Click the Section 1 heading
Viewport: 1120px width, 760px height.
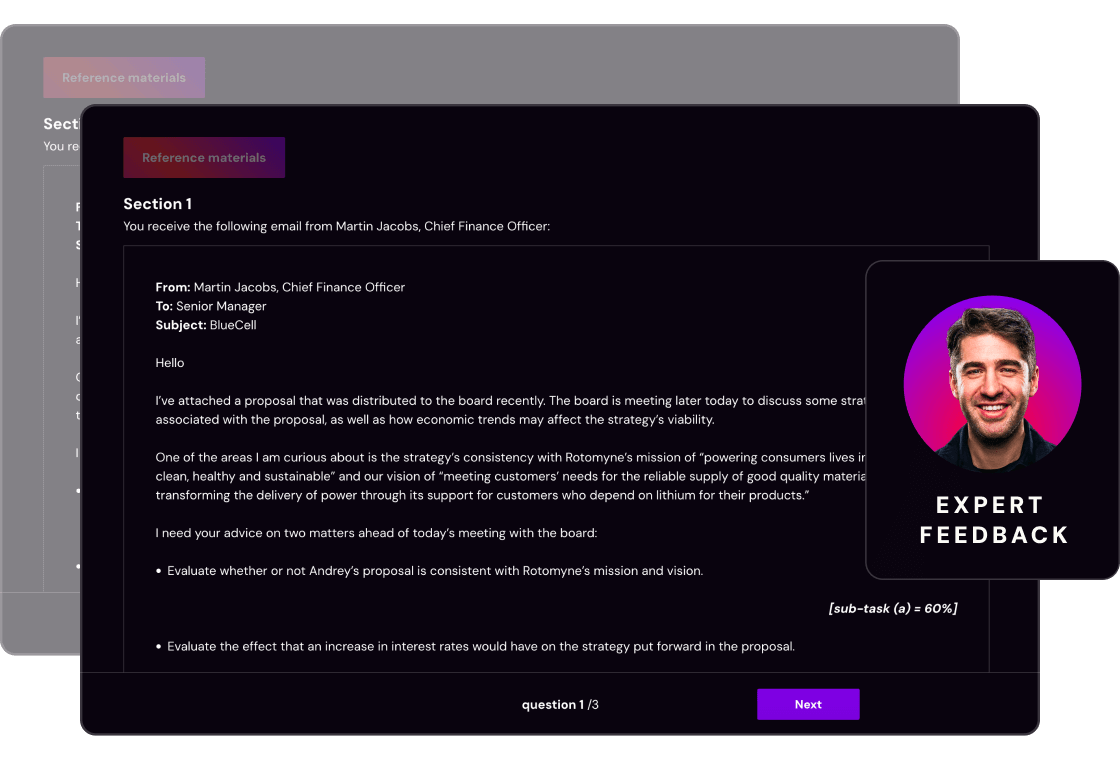click(x=157, y=204)
